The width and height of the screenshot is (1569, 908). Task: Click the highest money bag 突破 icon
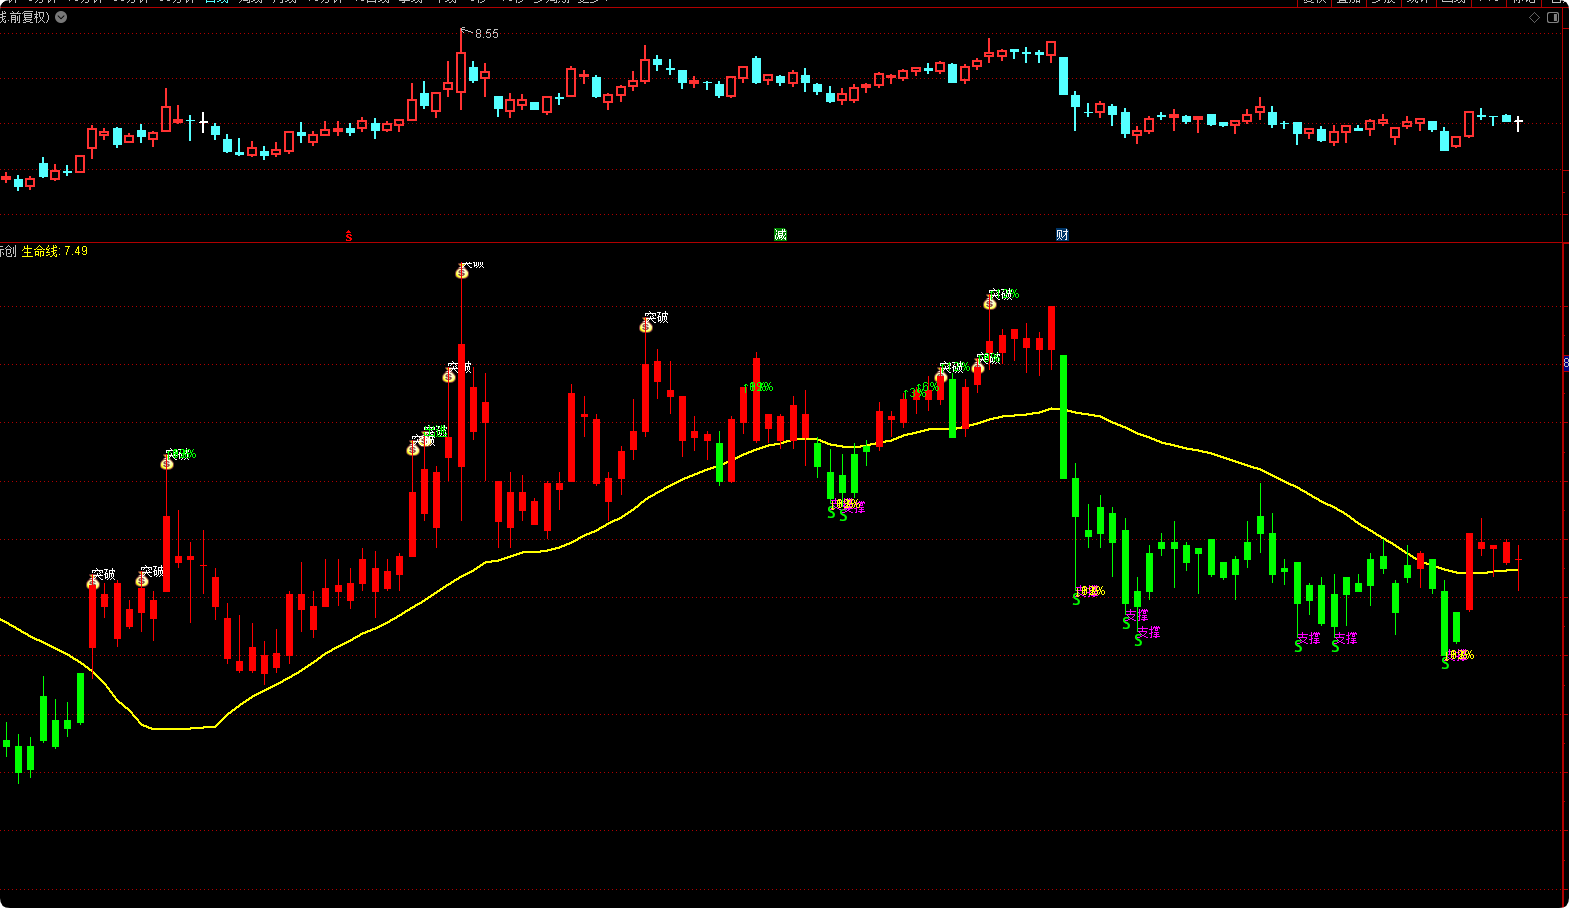[x=462, y=272]
